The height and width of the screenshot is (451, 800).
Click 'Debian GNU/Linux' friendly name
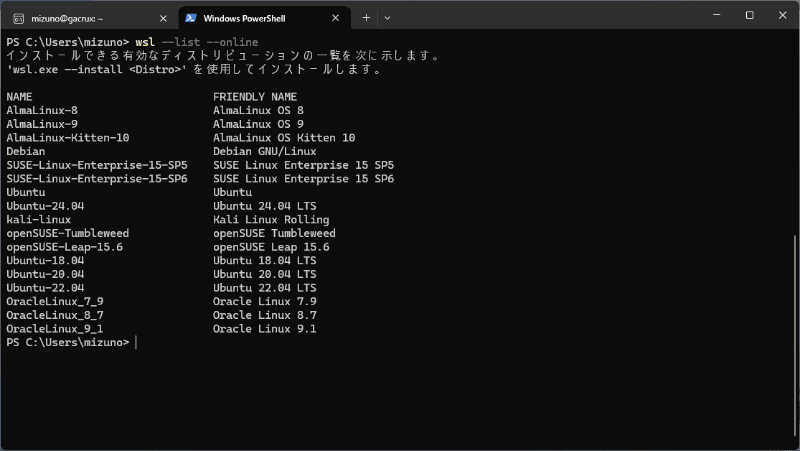(265, 152)
